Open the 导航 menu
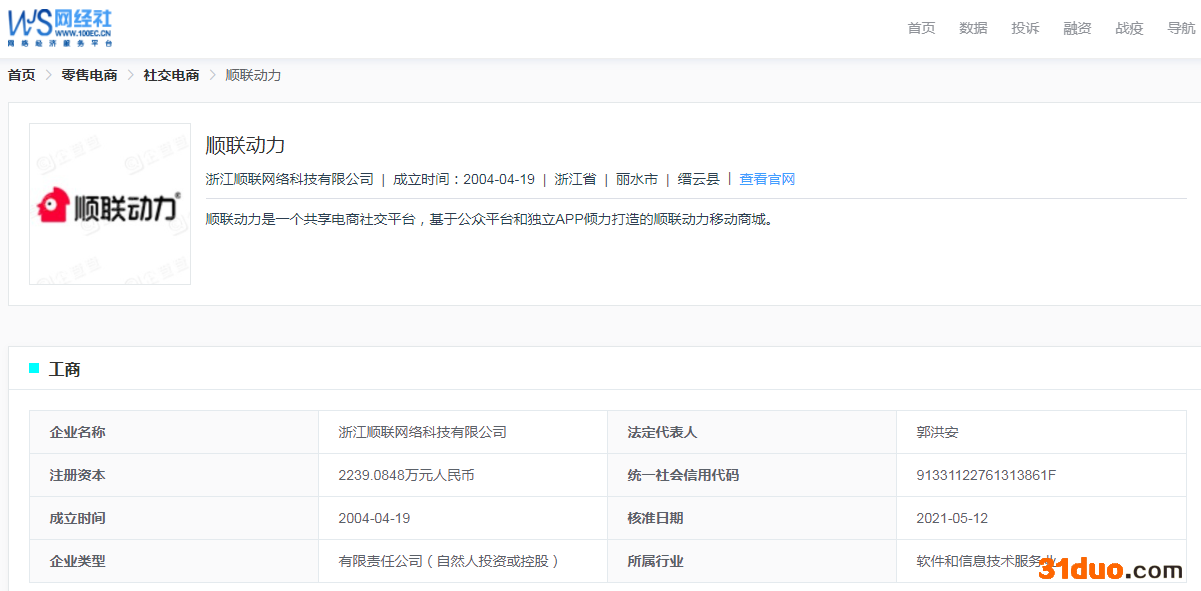The image size is (1201, 591). click(1181, 28)
